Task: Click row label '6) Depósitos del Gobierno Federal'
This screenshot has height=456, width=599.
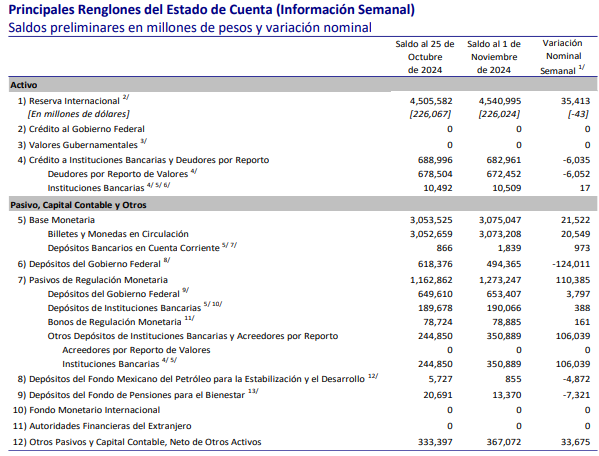Action: tap(89, 264)
